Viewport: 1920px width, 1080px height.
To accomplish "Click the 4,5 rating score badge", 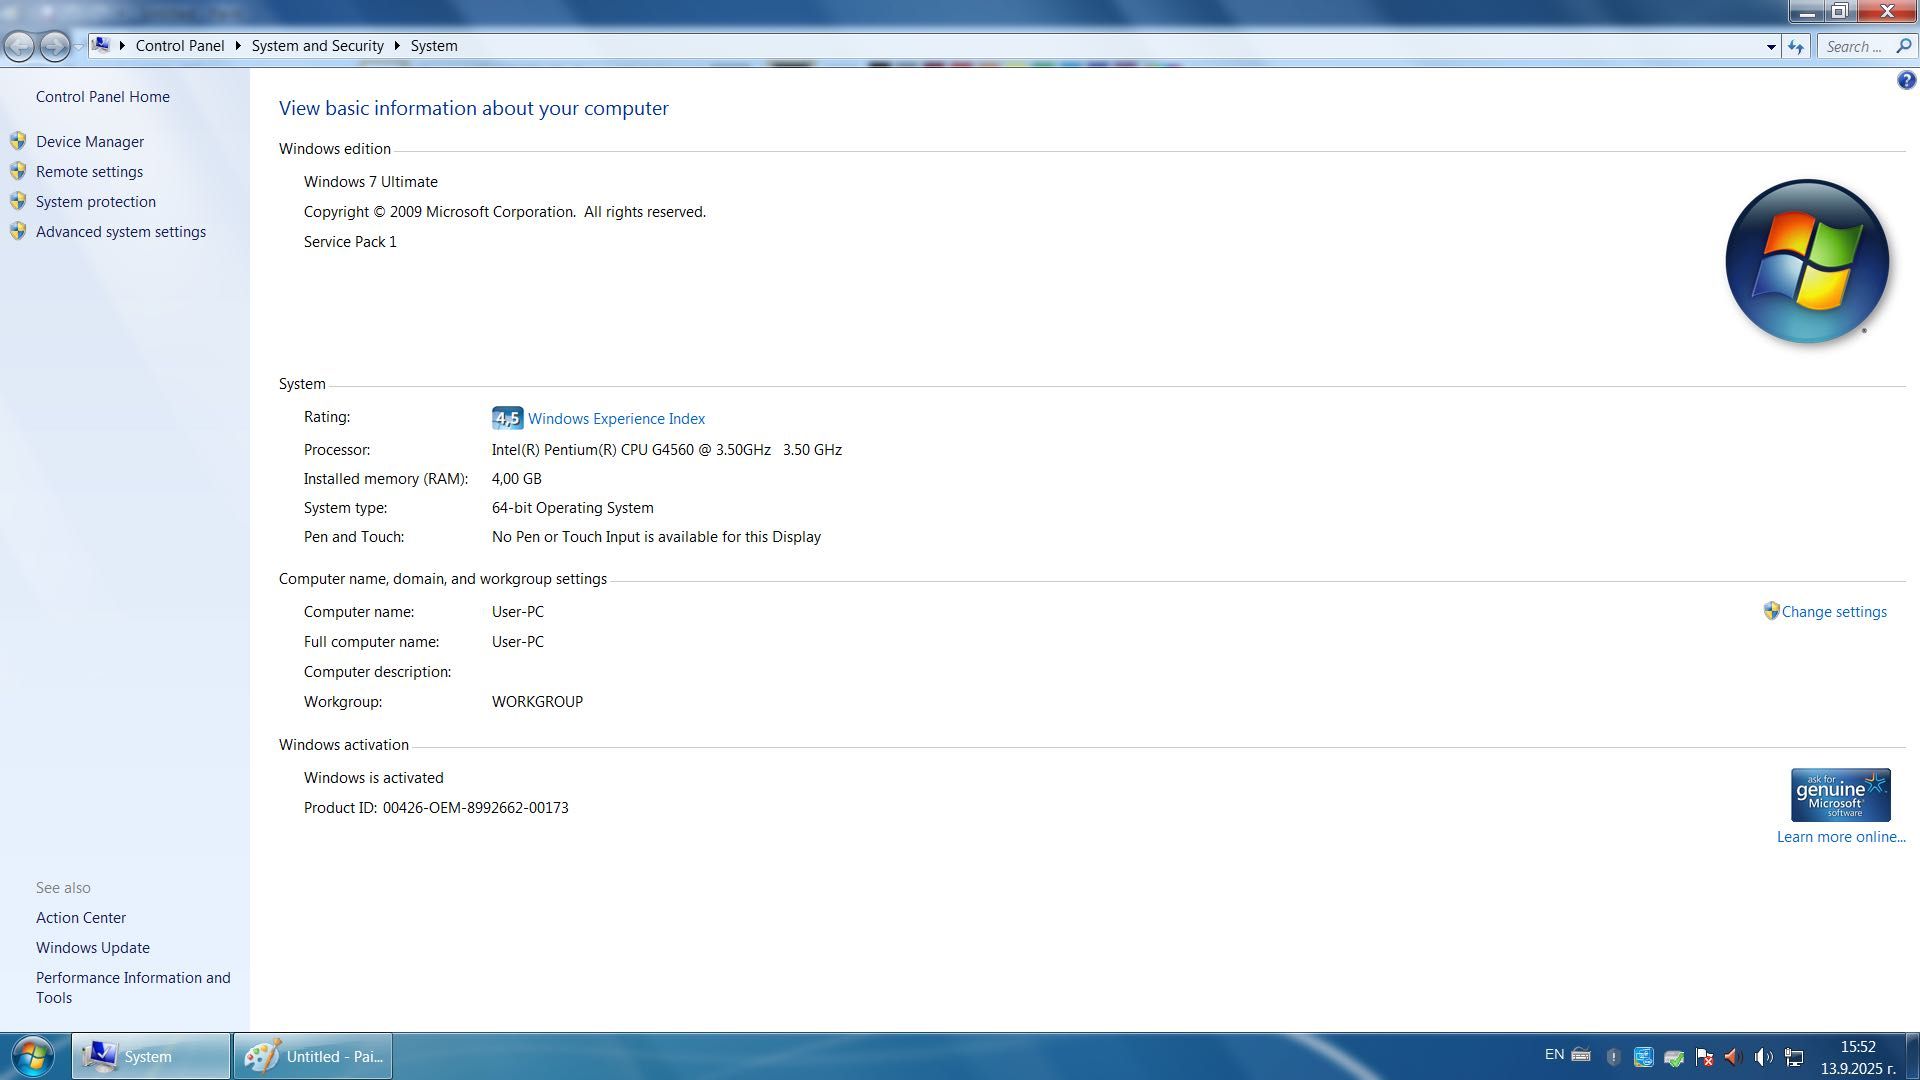I will pos(507,418).
